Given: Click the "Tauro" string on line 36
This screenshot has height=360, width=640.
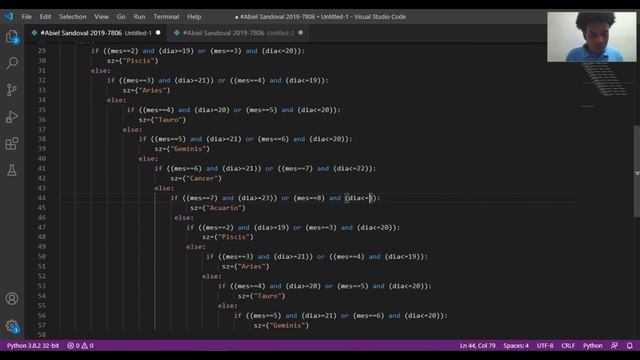Looking at the screenshot, I should [x=168, y=120].
